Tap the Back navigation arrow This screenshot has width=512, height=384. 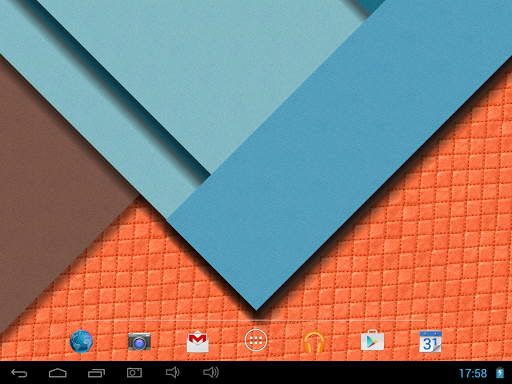pos(19,373)
